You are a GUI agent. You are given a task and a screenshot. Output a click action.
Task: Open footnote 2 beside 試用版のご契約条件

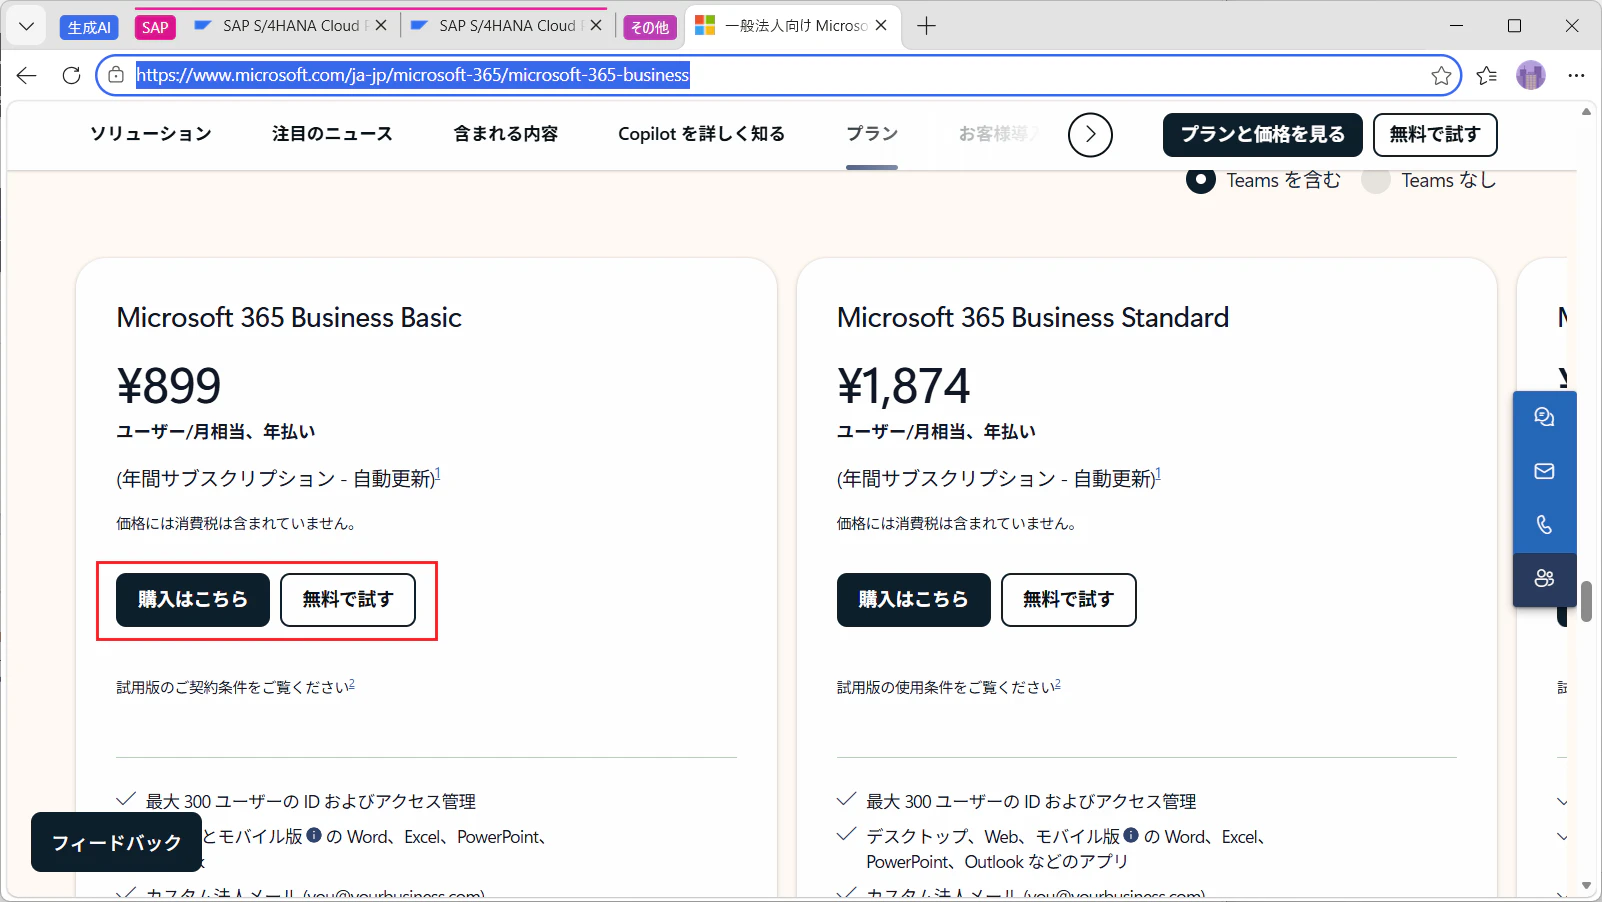click(352, 684)
